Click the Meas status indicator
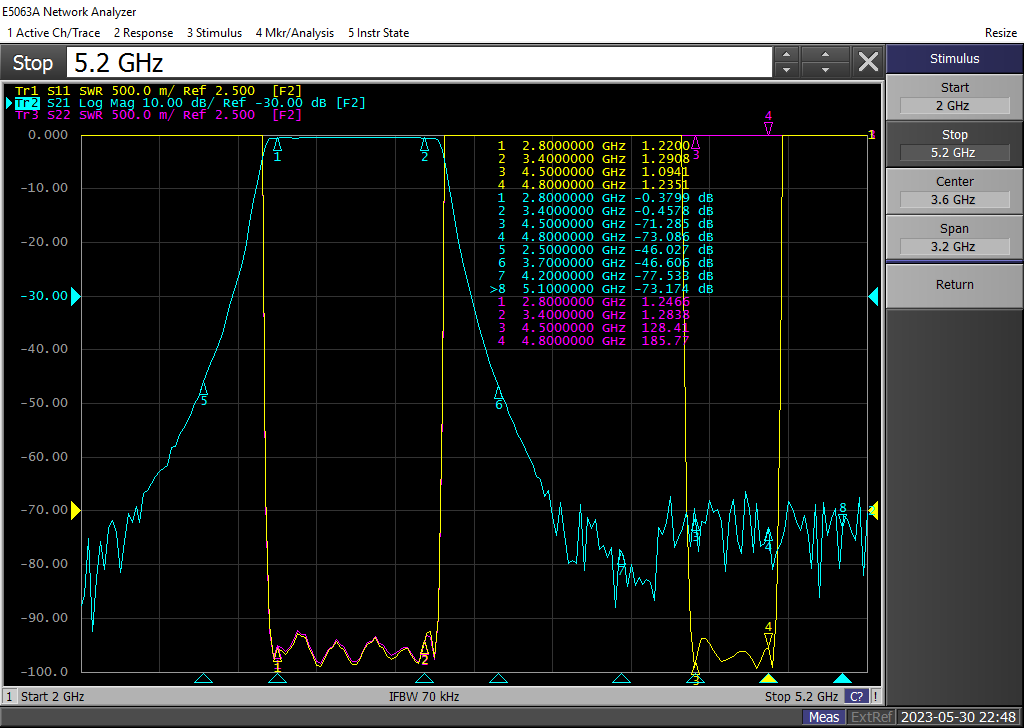This screenshot has height=728, width=1024. [x=824, y=717]
